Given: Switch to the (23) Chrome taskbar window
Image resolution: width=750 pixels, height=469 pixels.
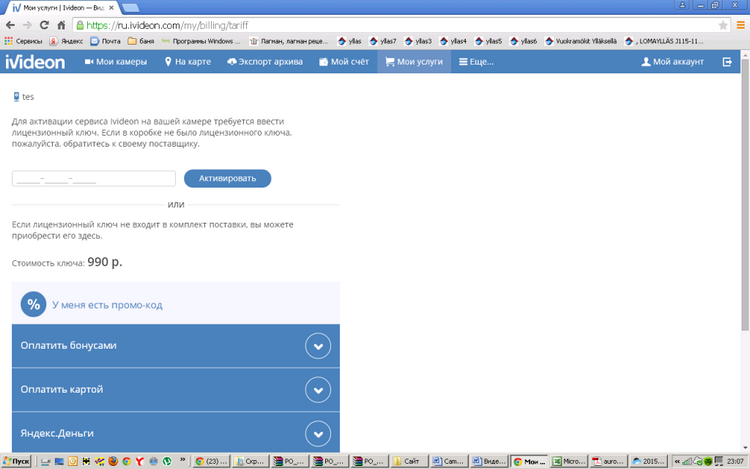Looking at the screenshot, I should point(211,461).
